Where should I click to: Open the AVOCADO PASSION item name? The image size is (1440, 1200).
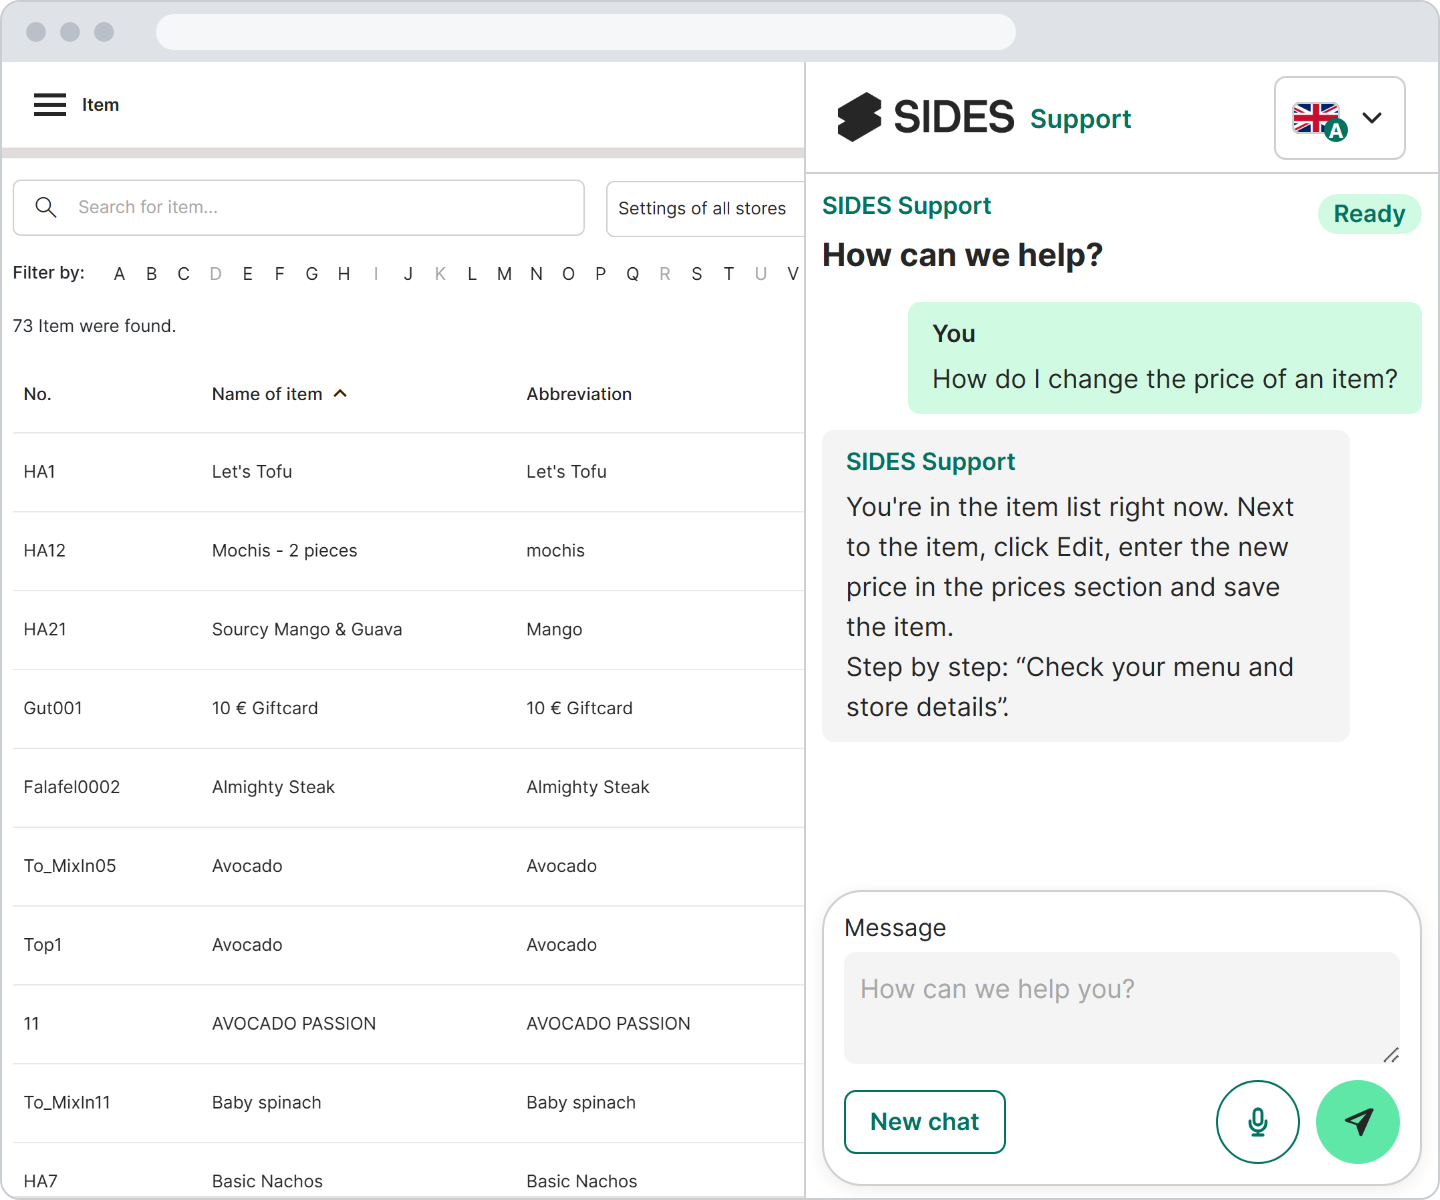(294, 1024)
